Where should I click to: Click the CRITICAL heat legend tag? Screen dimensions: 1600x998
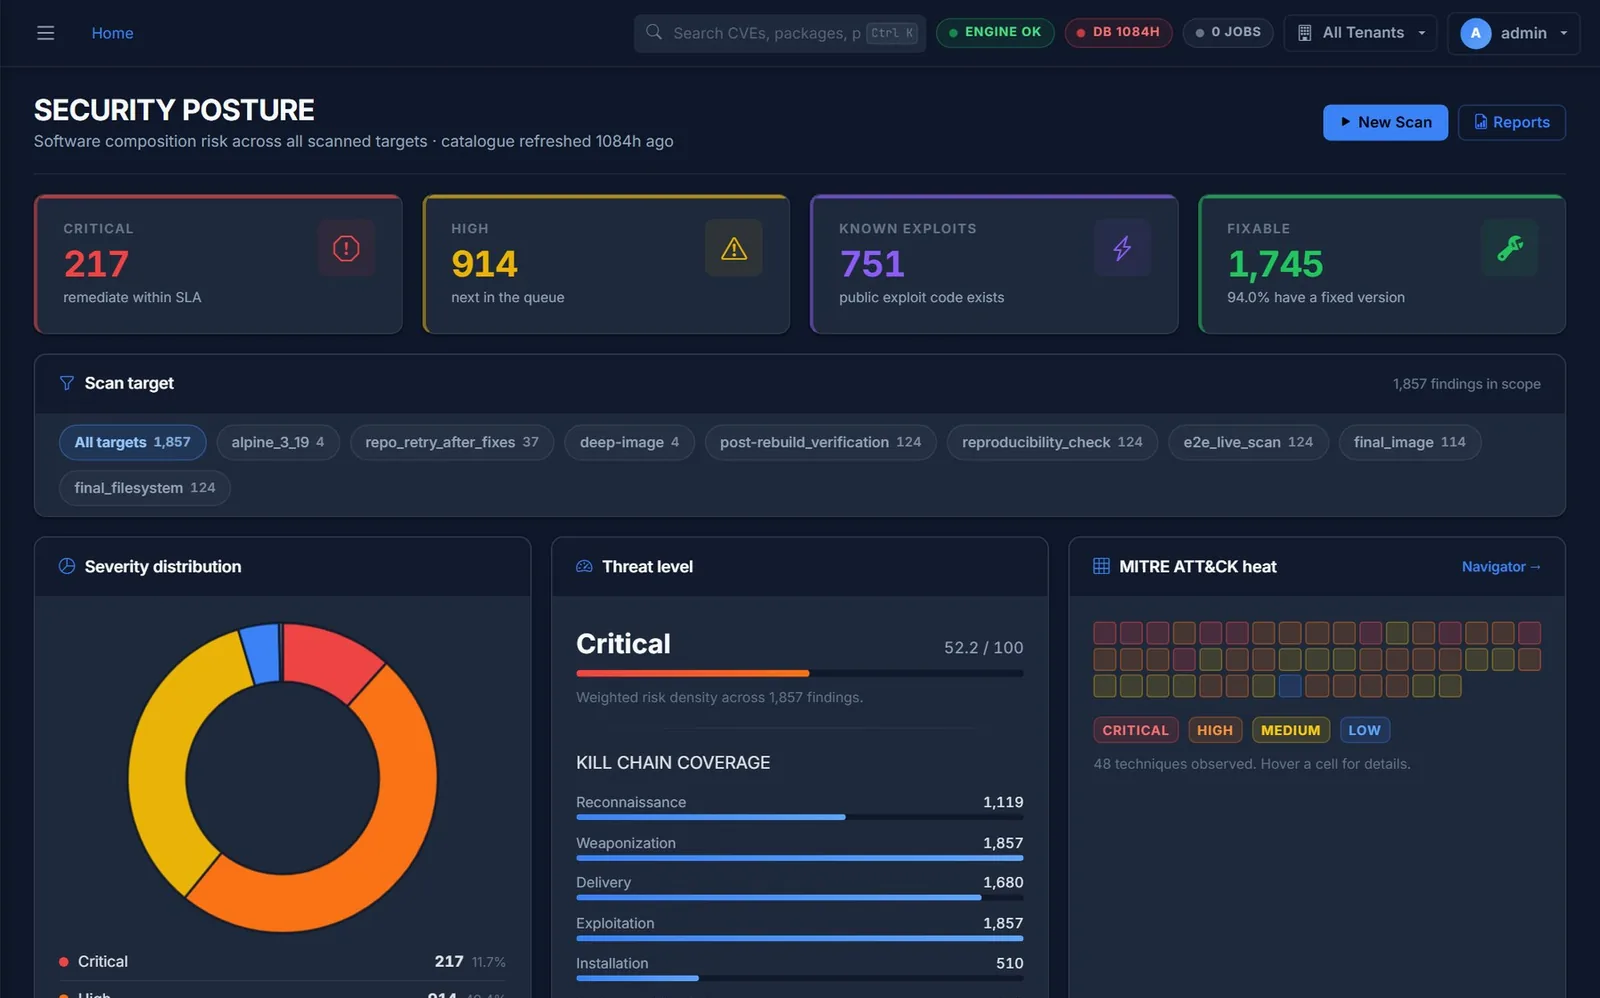coord(1135,730)
